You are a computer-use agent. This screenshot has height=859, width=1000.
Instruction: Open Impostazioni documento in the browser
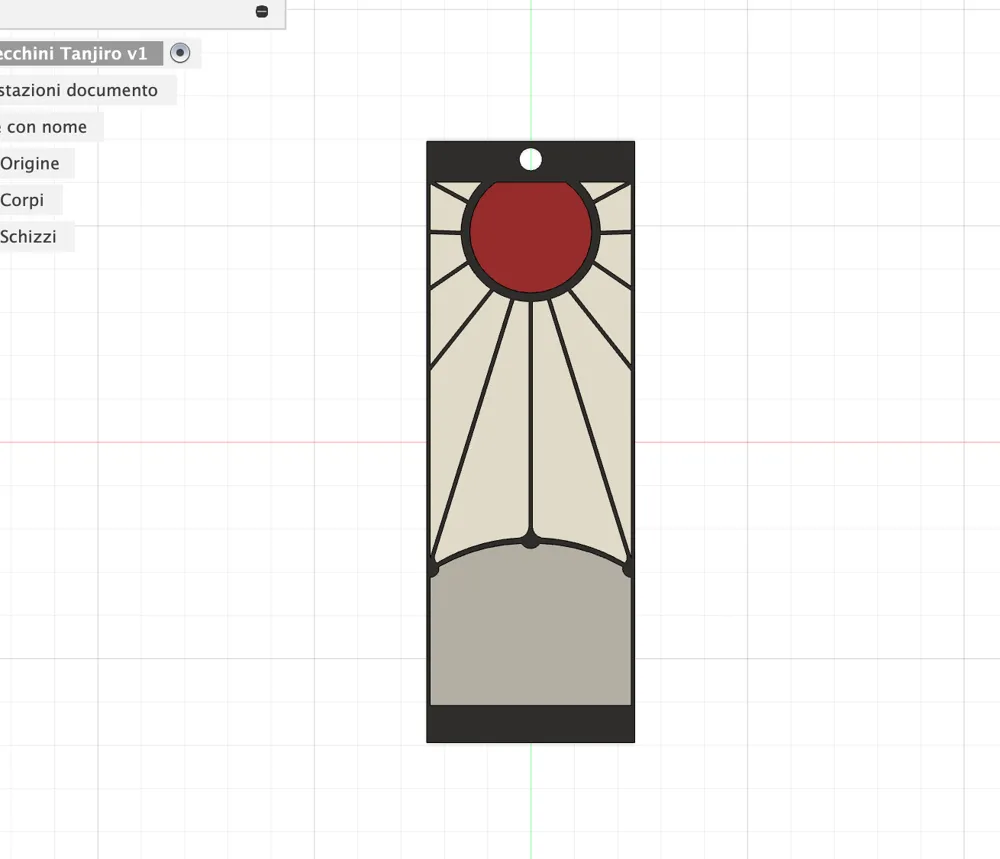tap(80, 90)
